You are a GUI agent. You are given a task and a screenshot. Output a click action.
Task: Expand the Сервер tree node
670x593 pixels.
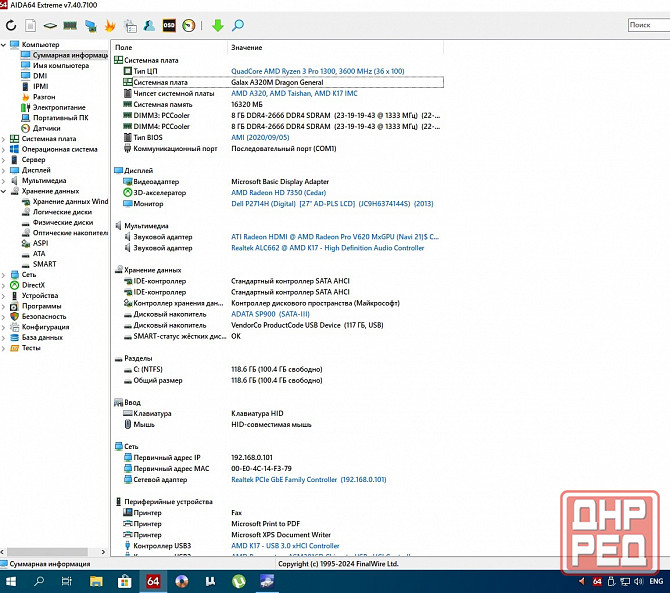point(3,160)
